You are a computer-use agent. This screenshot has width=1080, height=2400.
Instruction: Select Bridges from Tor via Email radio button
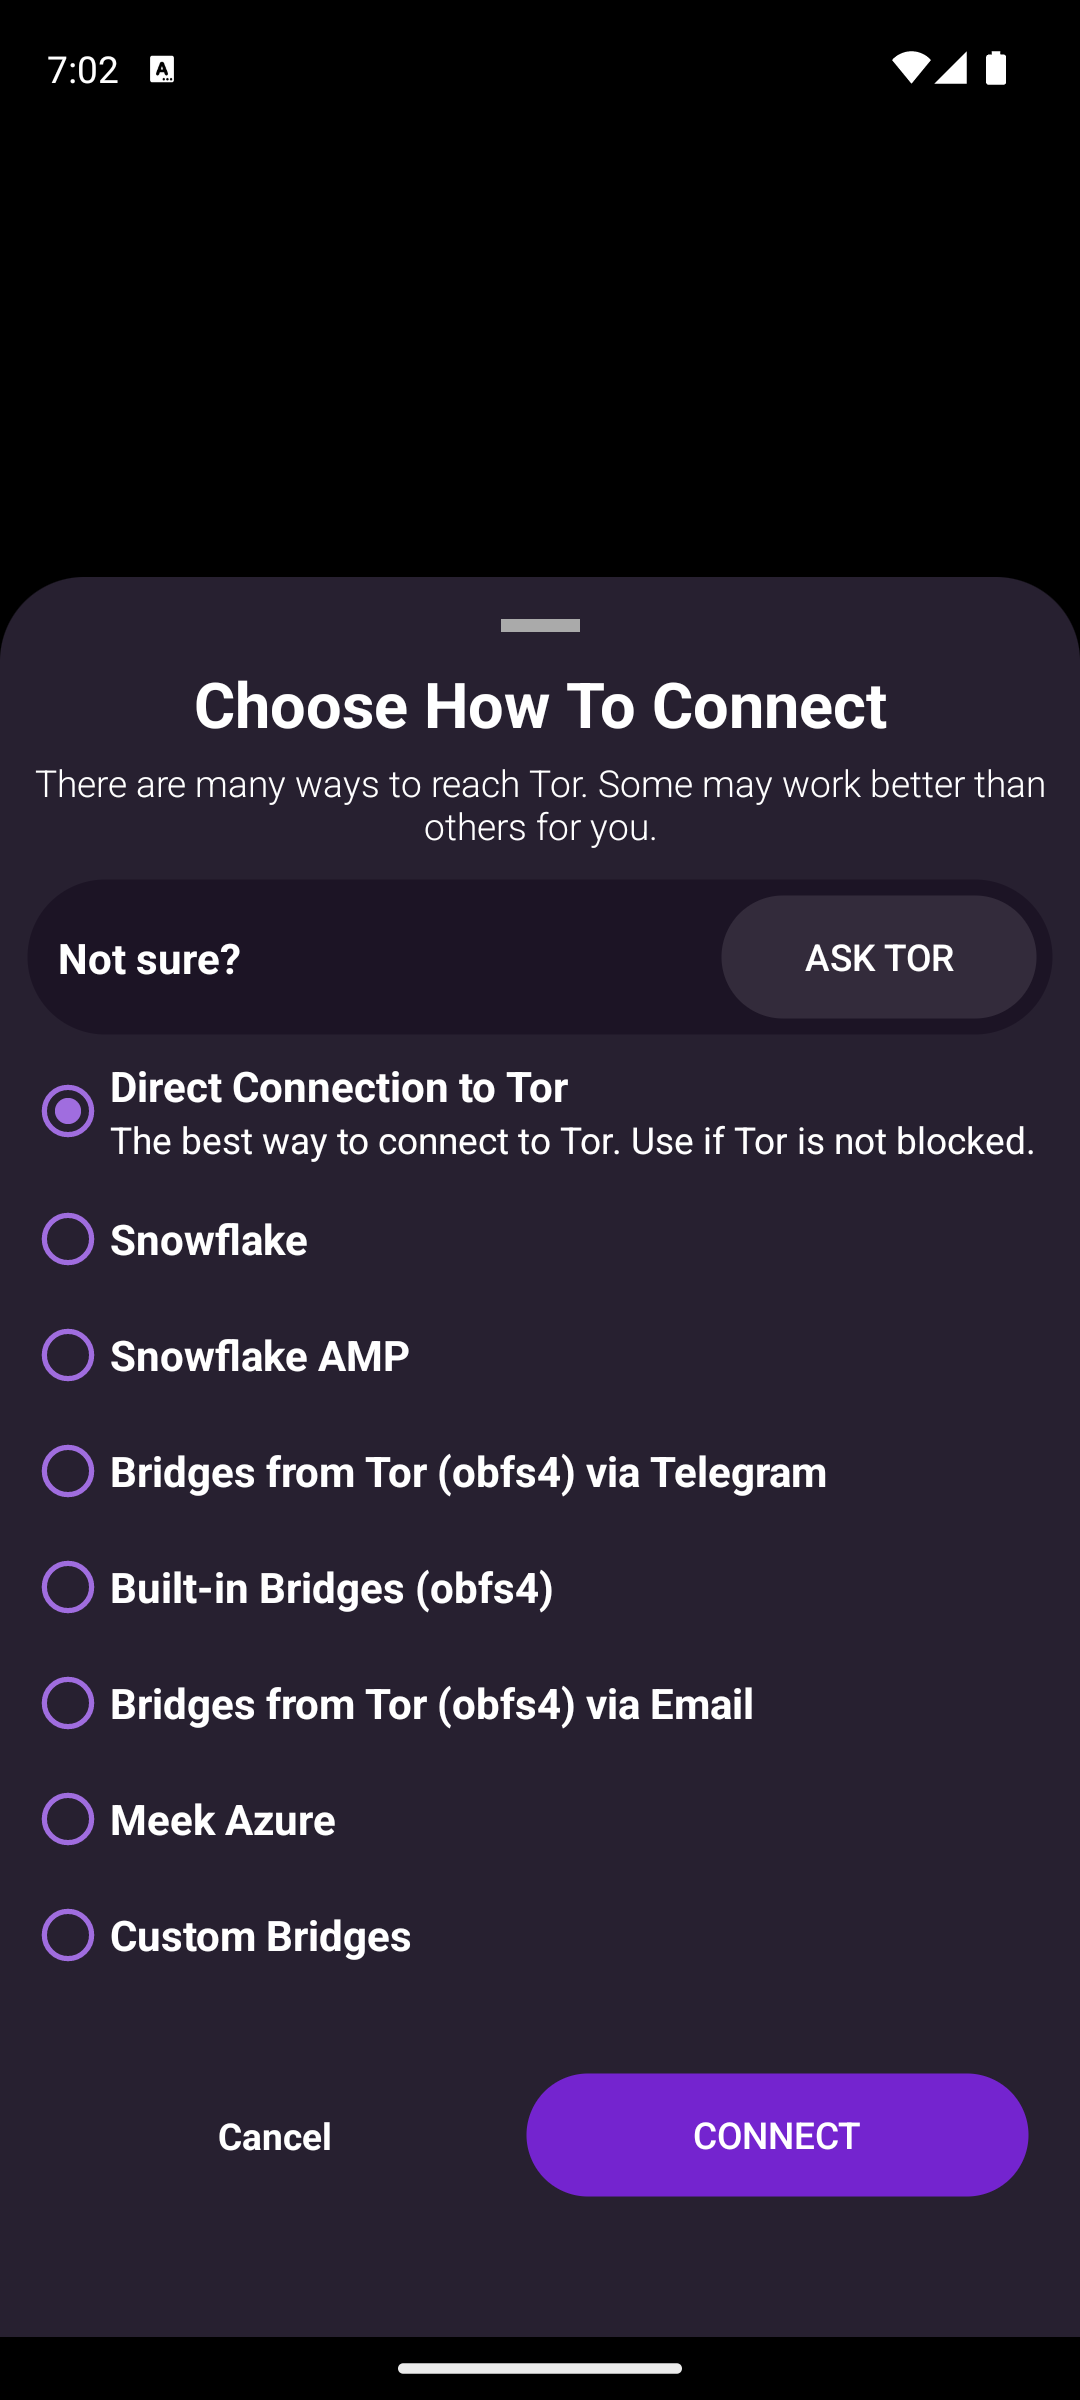point(68,1703)
